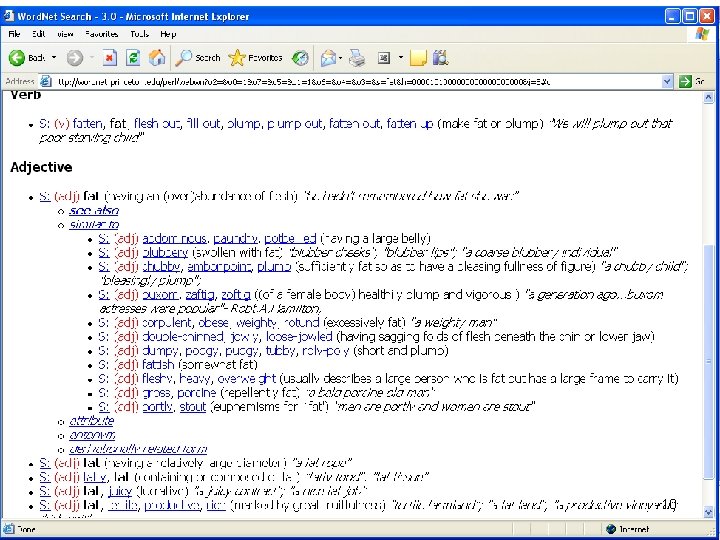Open Favorites star button

(x=255, y=58)
